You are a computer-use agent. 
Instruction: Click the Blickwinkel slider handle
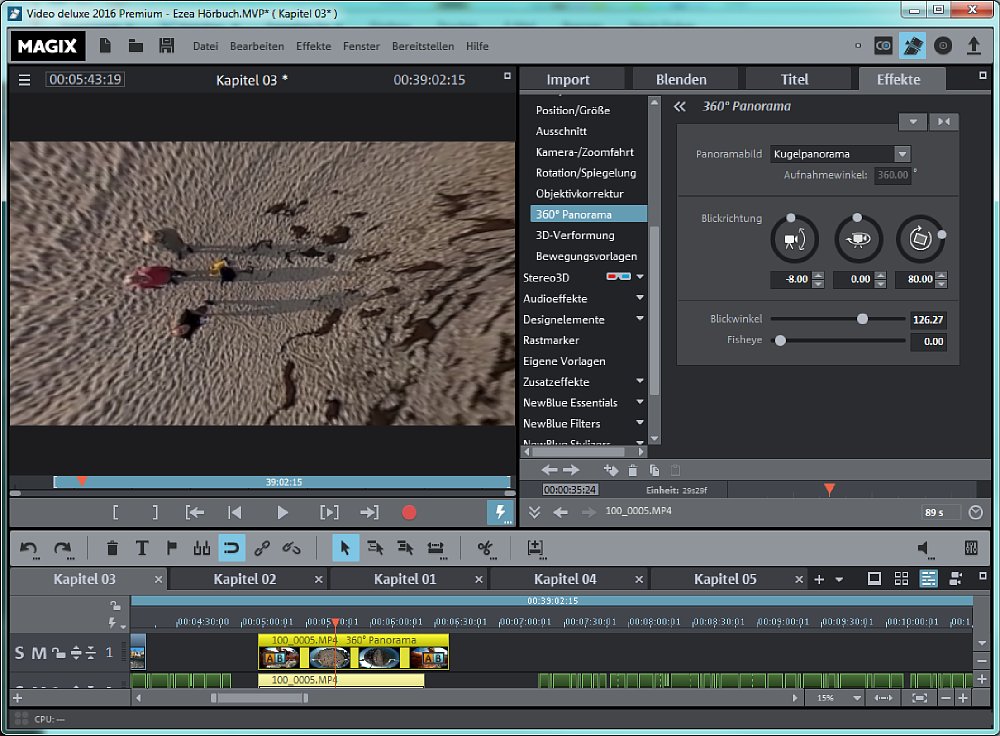(862, 319)
